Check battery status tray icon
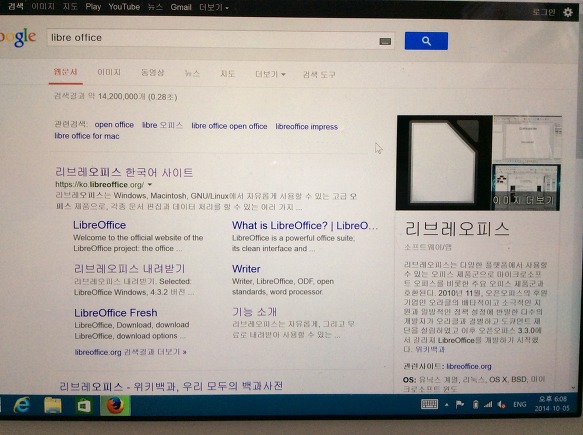 (x=475, y=405)
